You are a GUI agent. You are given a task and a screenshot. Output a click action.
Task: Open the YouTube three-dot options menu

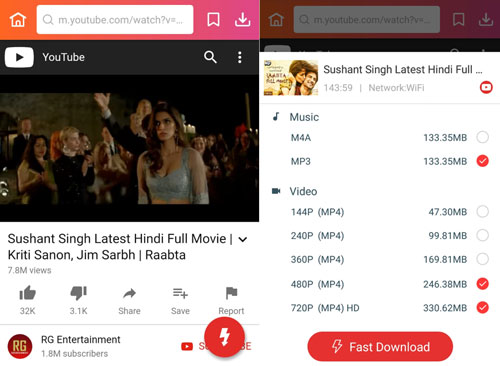point(239,57)
